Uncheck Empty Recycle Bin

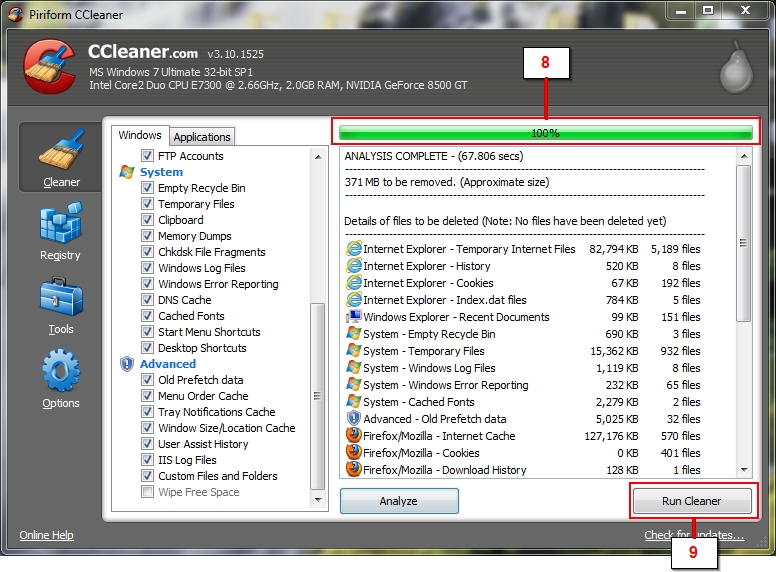pyautogui.click(x=147, y=188)
